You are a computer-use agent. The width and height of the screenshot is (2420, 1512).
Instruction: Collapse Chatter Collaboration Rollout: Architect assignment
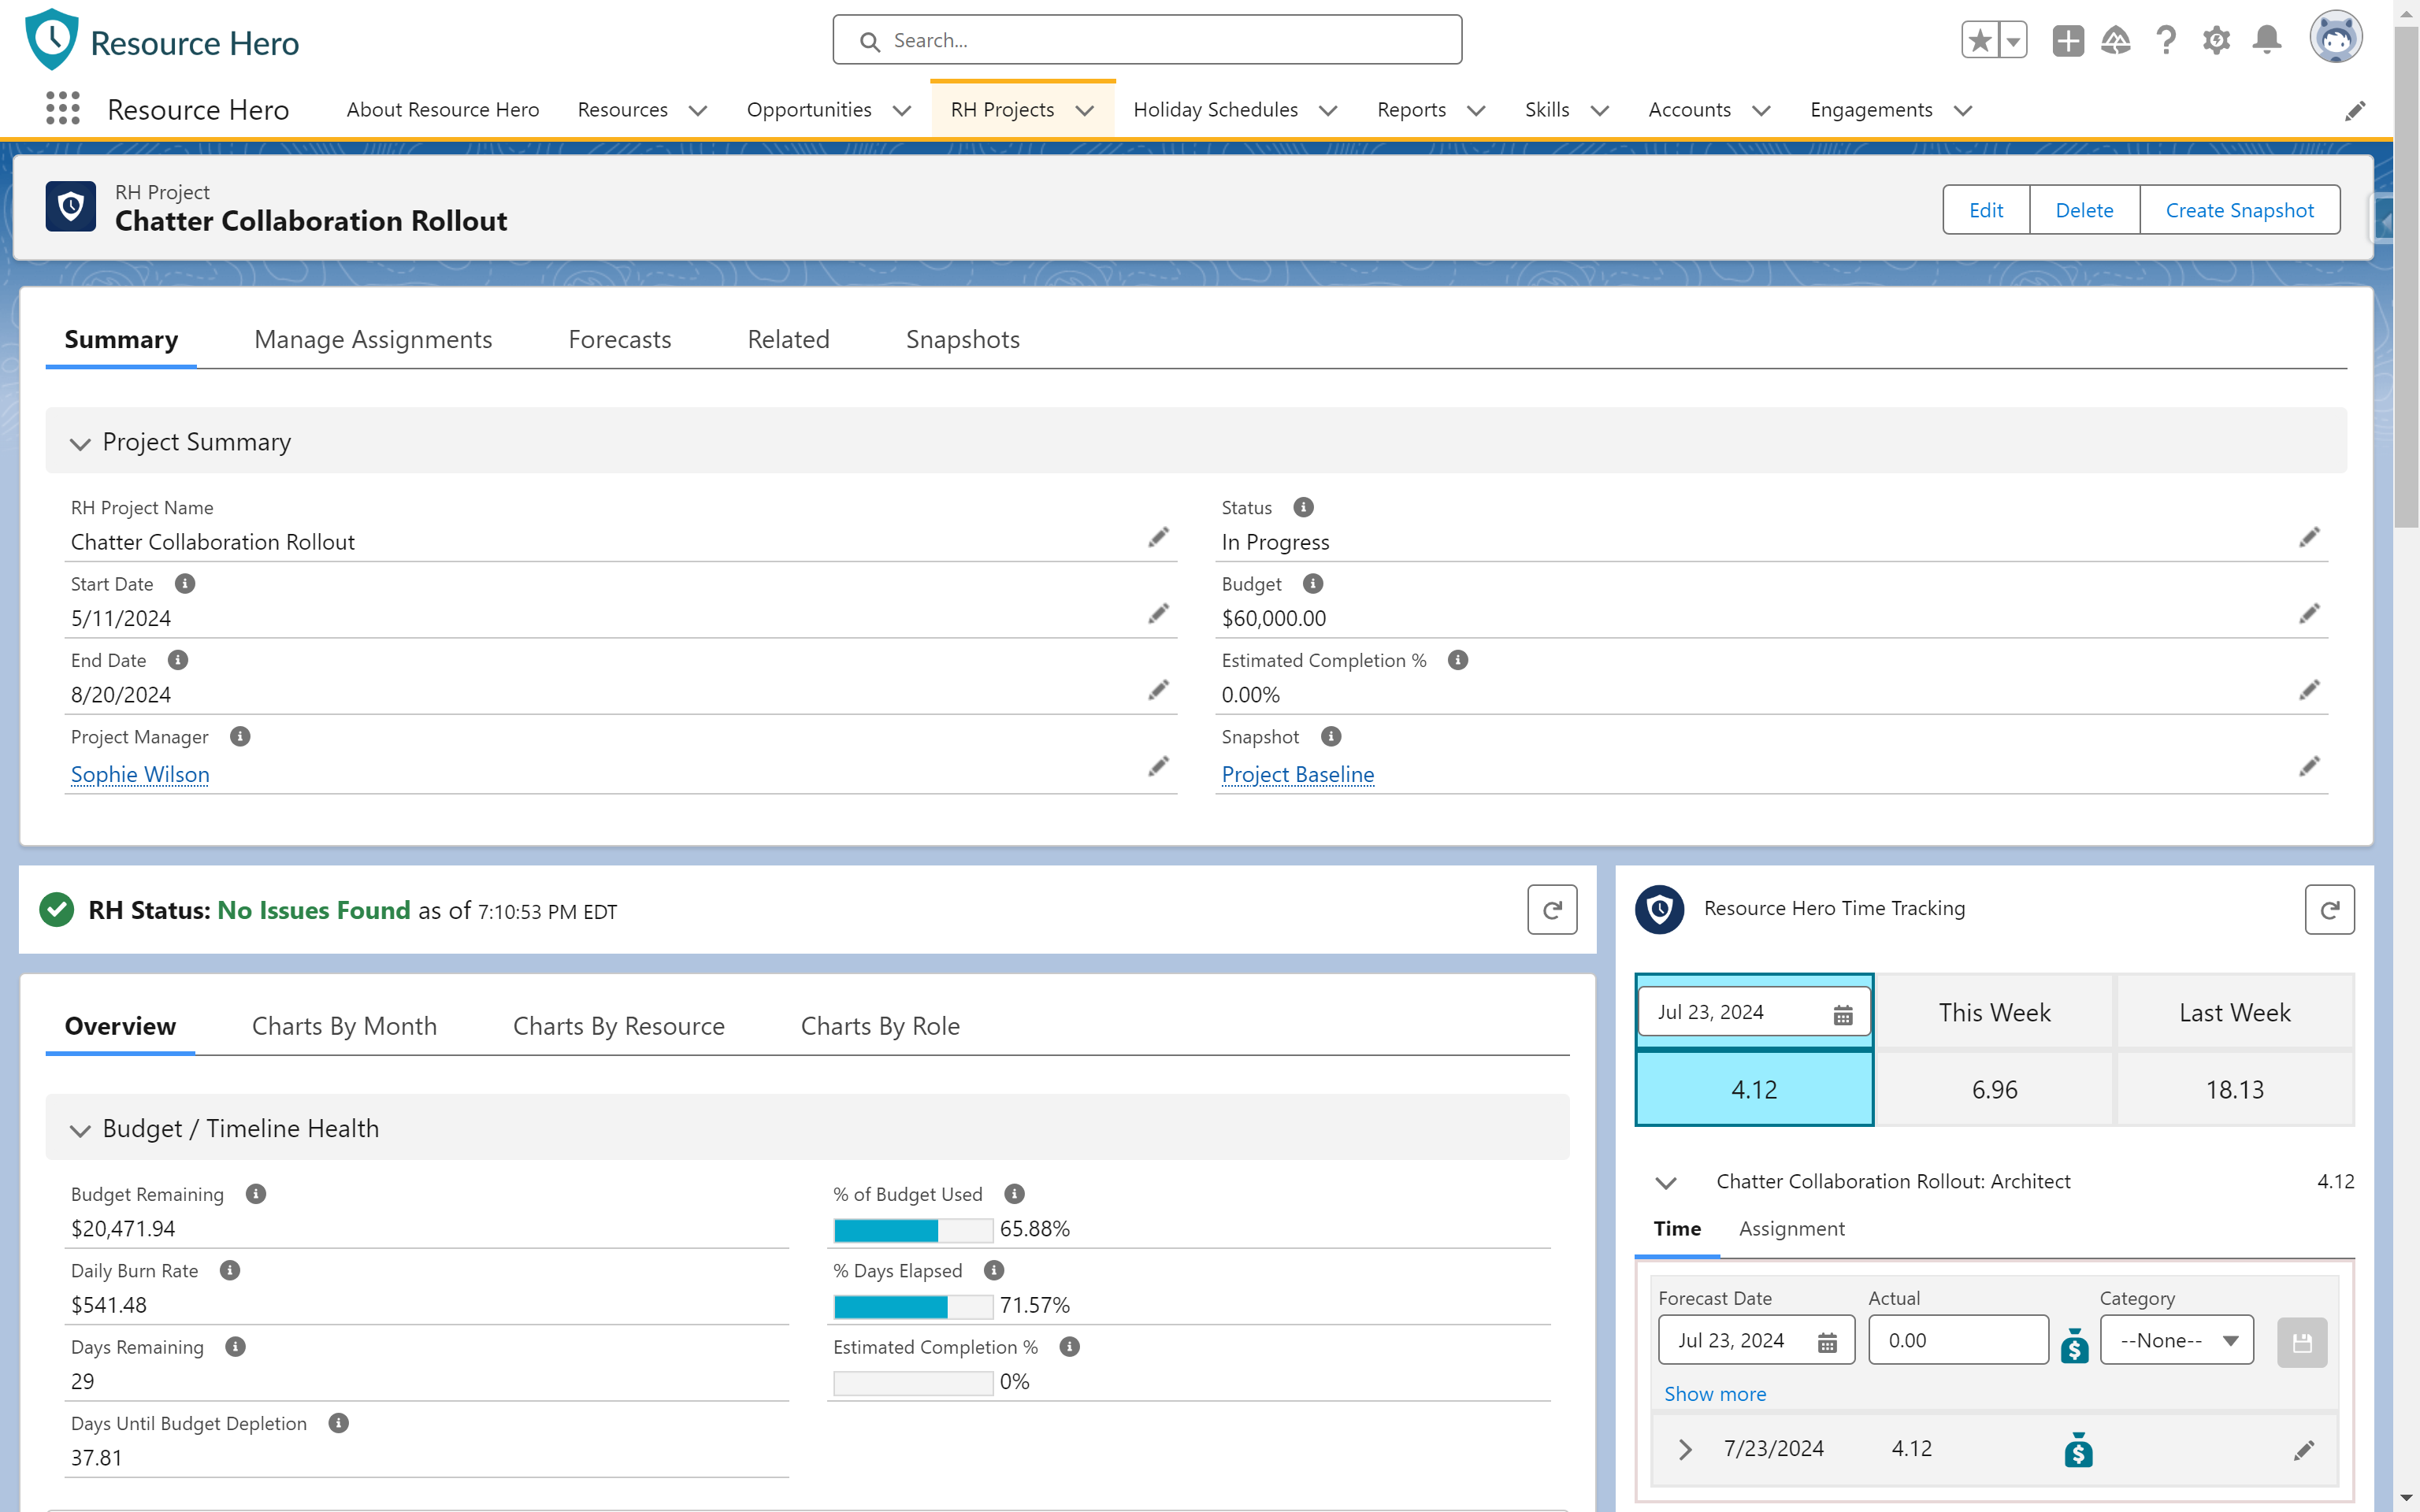click(1665, 1183)
